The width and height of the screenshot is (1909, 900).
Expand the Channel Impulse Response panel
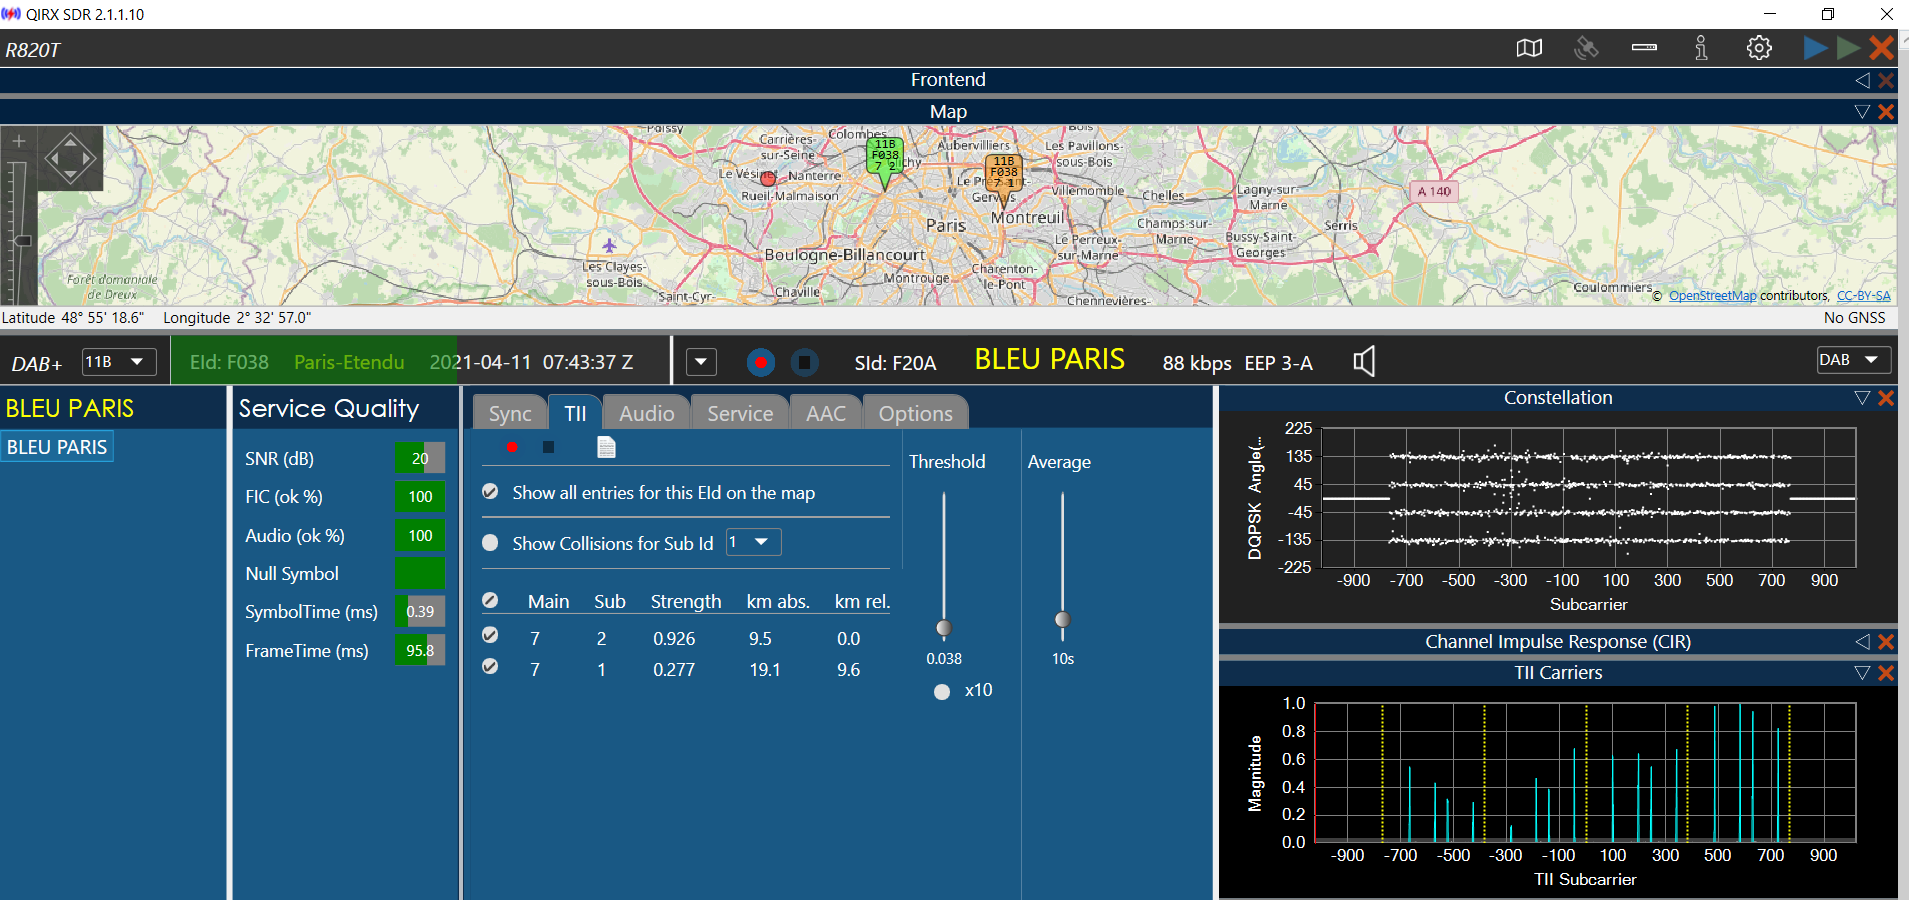[x=1862, y=642]
